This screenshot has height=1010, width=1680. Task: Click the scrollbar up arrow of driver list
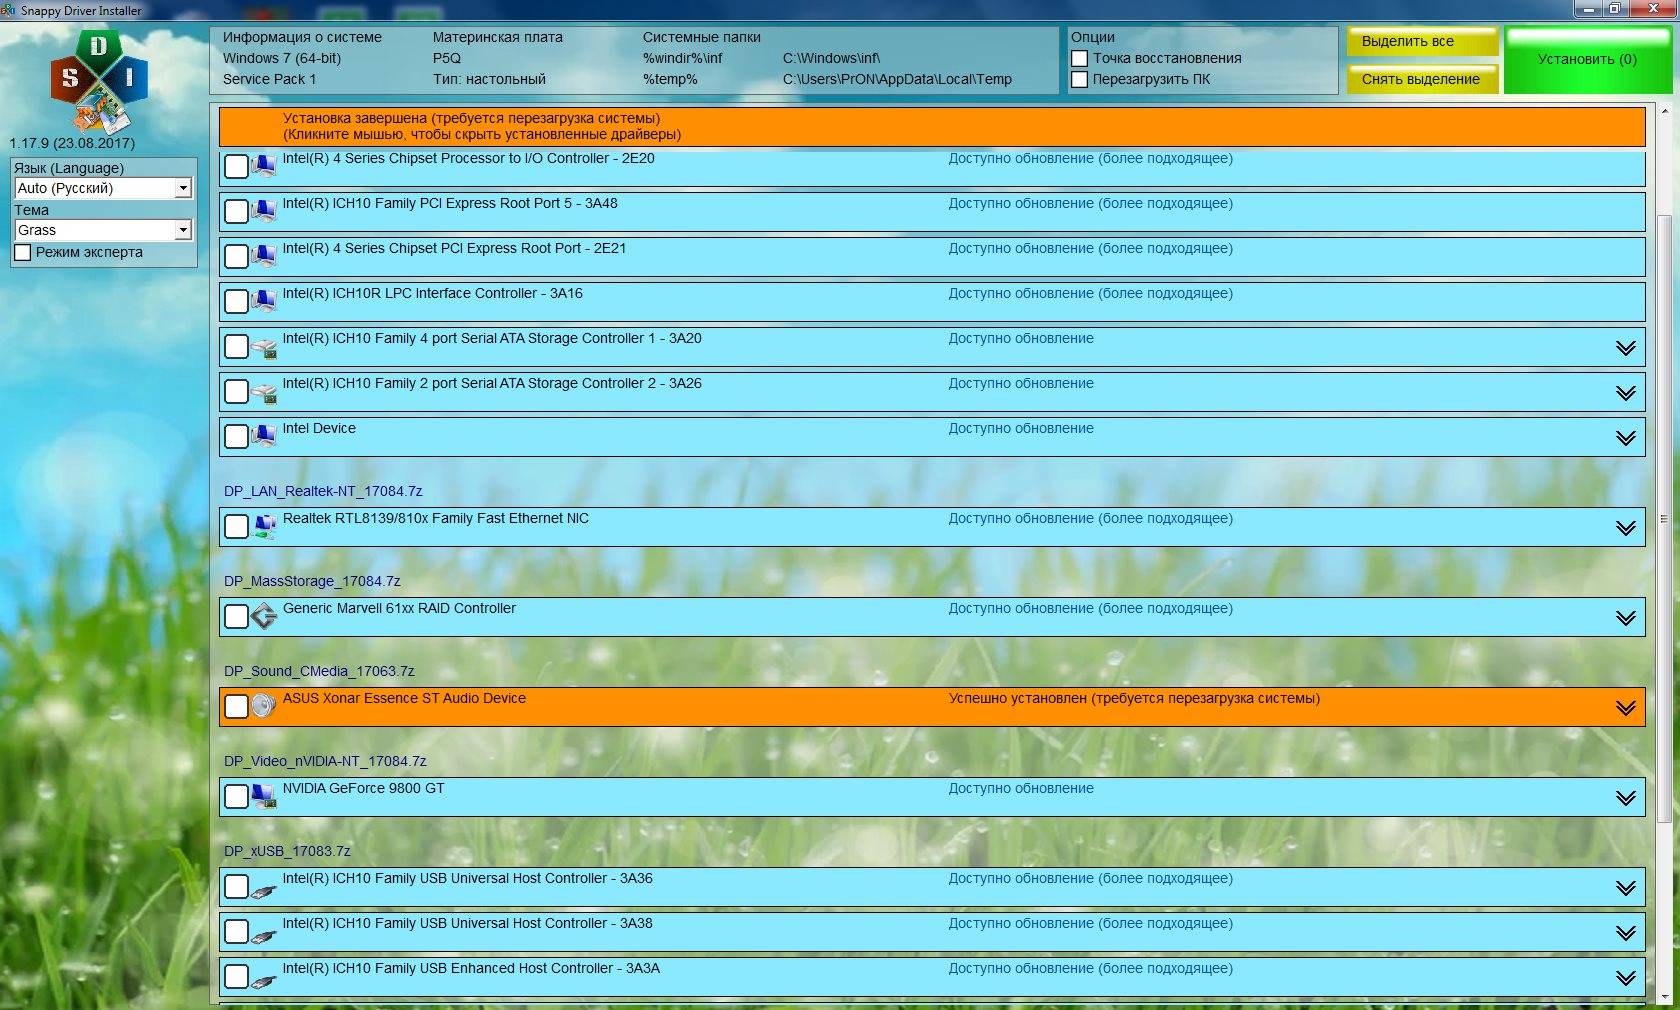click(1664, 111)
